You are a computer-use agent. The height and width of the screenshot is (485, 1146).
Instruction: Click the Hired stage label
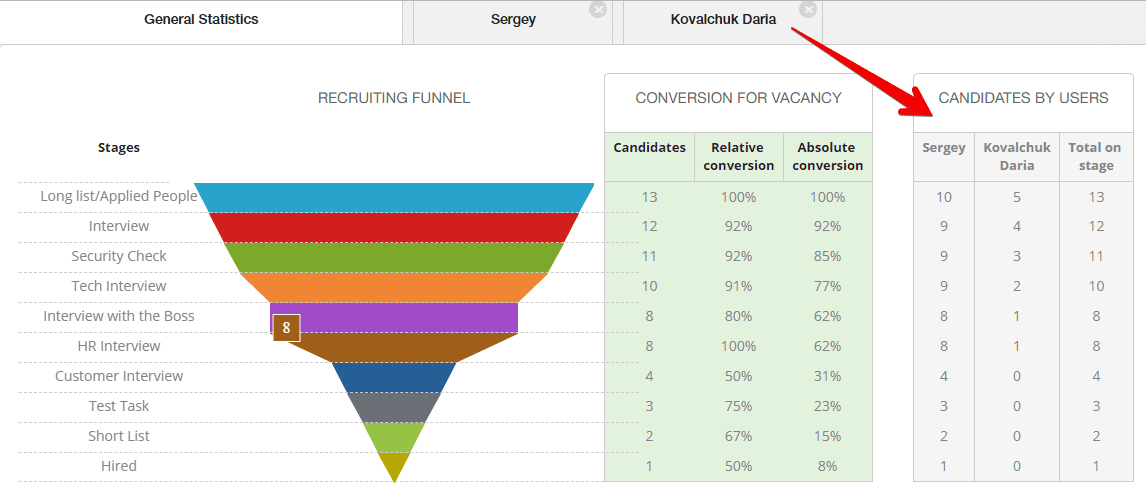point(119,466)
